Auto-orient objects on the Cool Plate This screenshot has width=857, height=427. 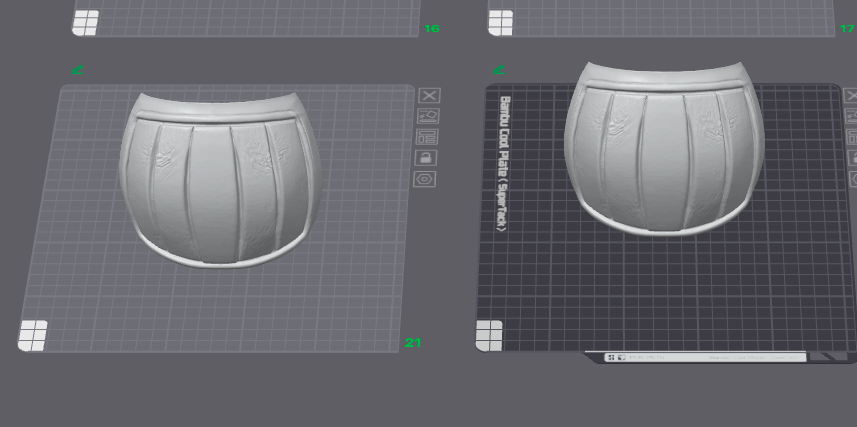point(852,116)
